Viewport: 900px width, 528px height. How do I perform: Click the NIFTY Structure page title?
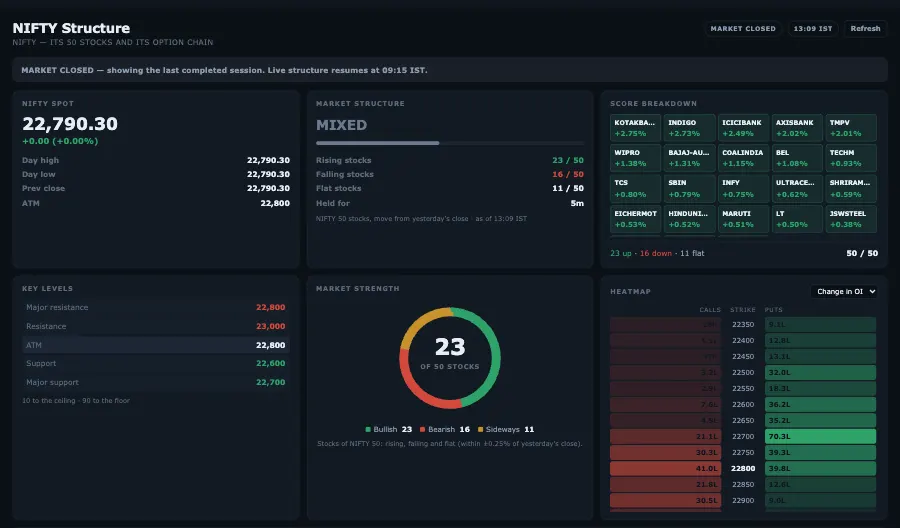[x=71, y=28]
